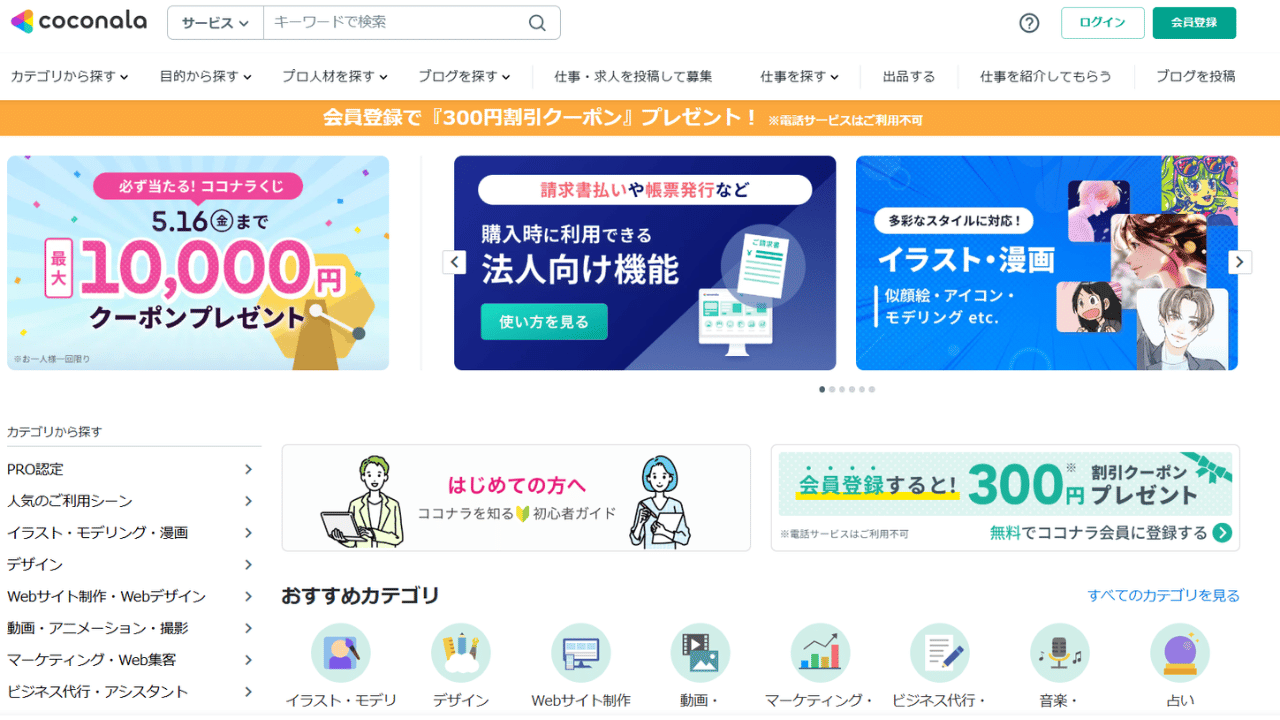Open the サービス search type dropdown
Screen dimensions: 1280x720
(x=215, y=23)
